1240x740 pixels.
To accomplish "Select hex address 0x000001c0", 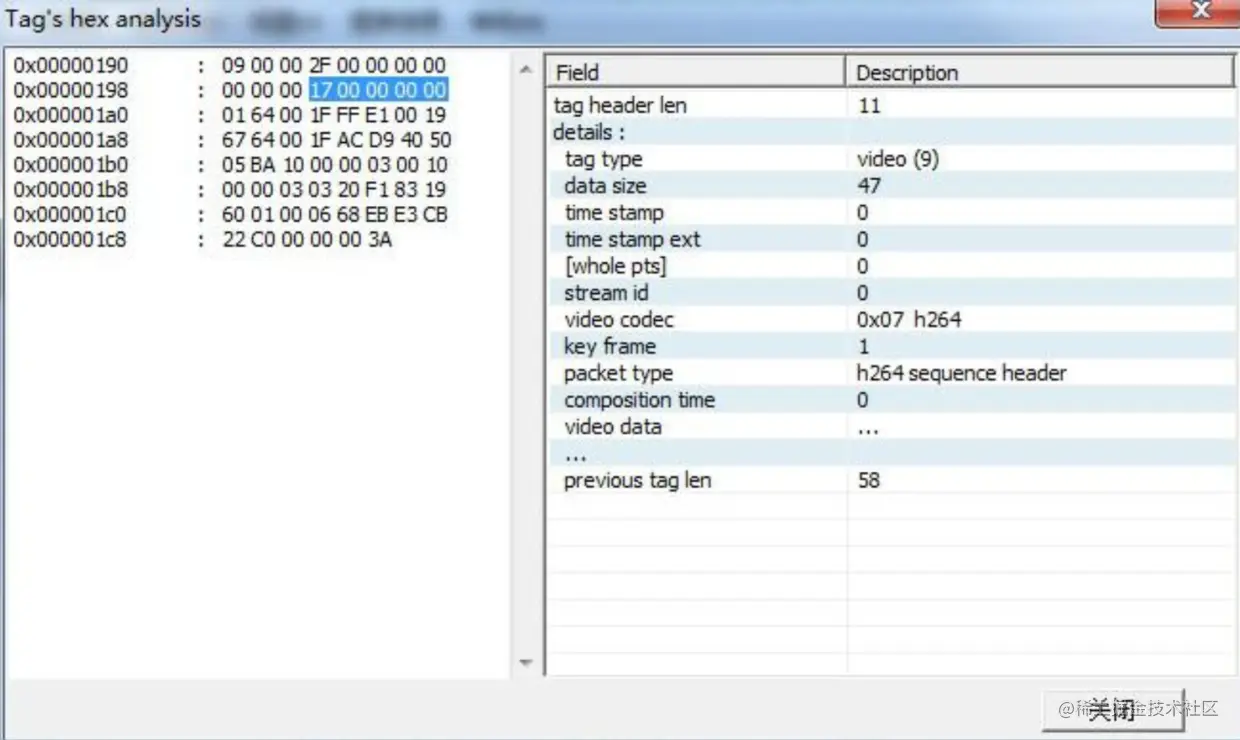I will [x=71, y=215].
